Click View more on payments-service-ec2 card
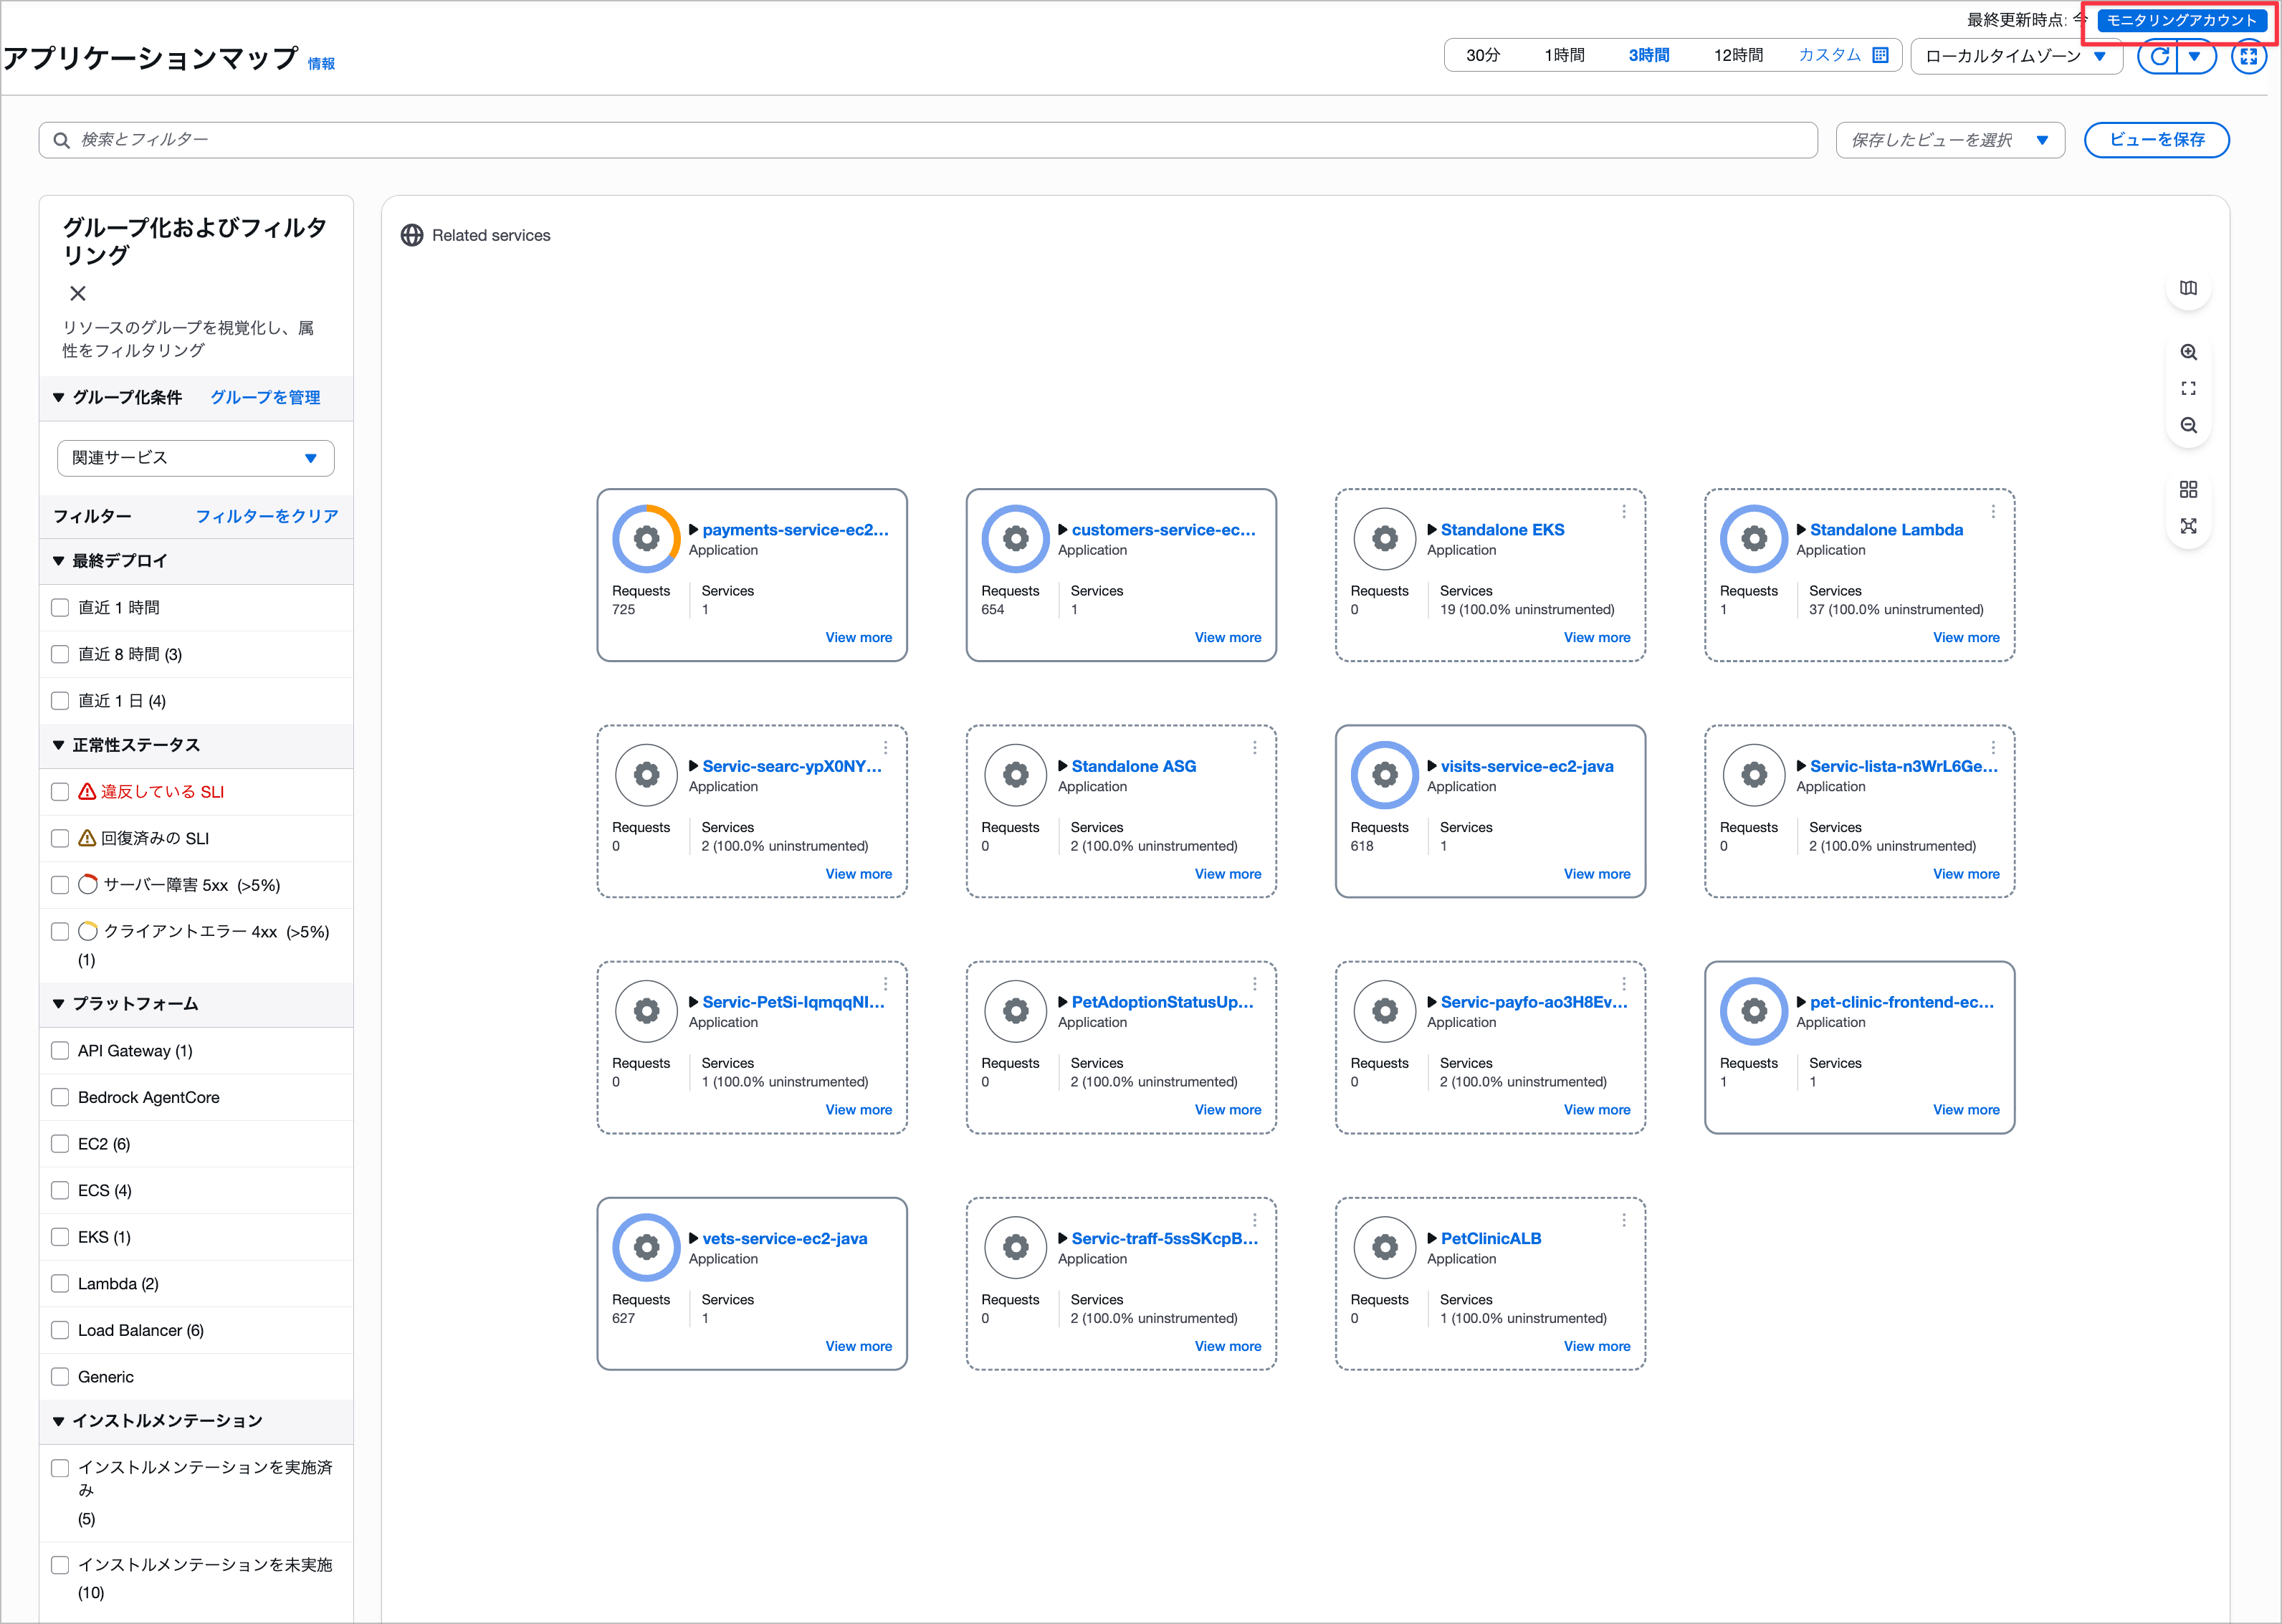The image size is (2282, 1624). [858, 637]
